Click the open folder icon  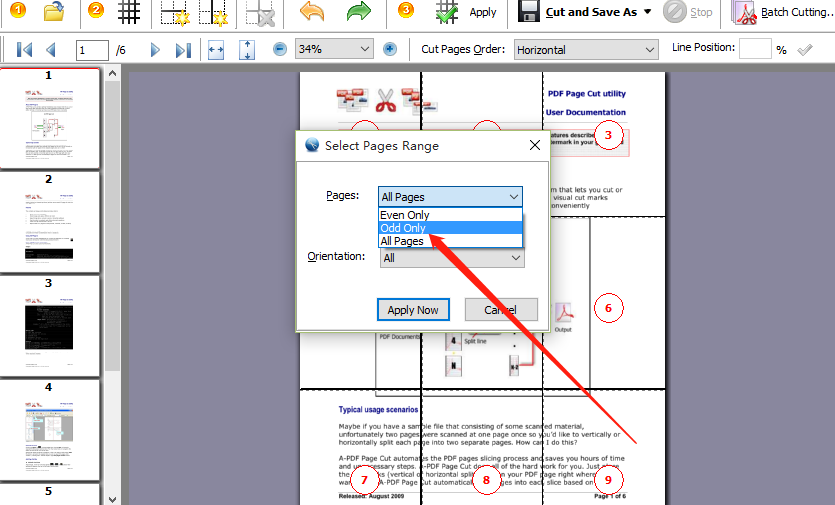pos(54,12)
